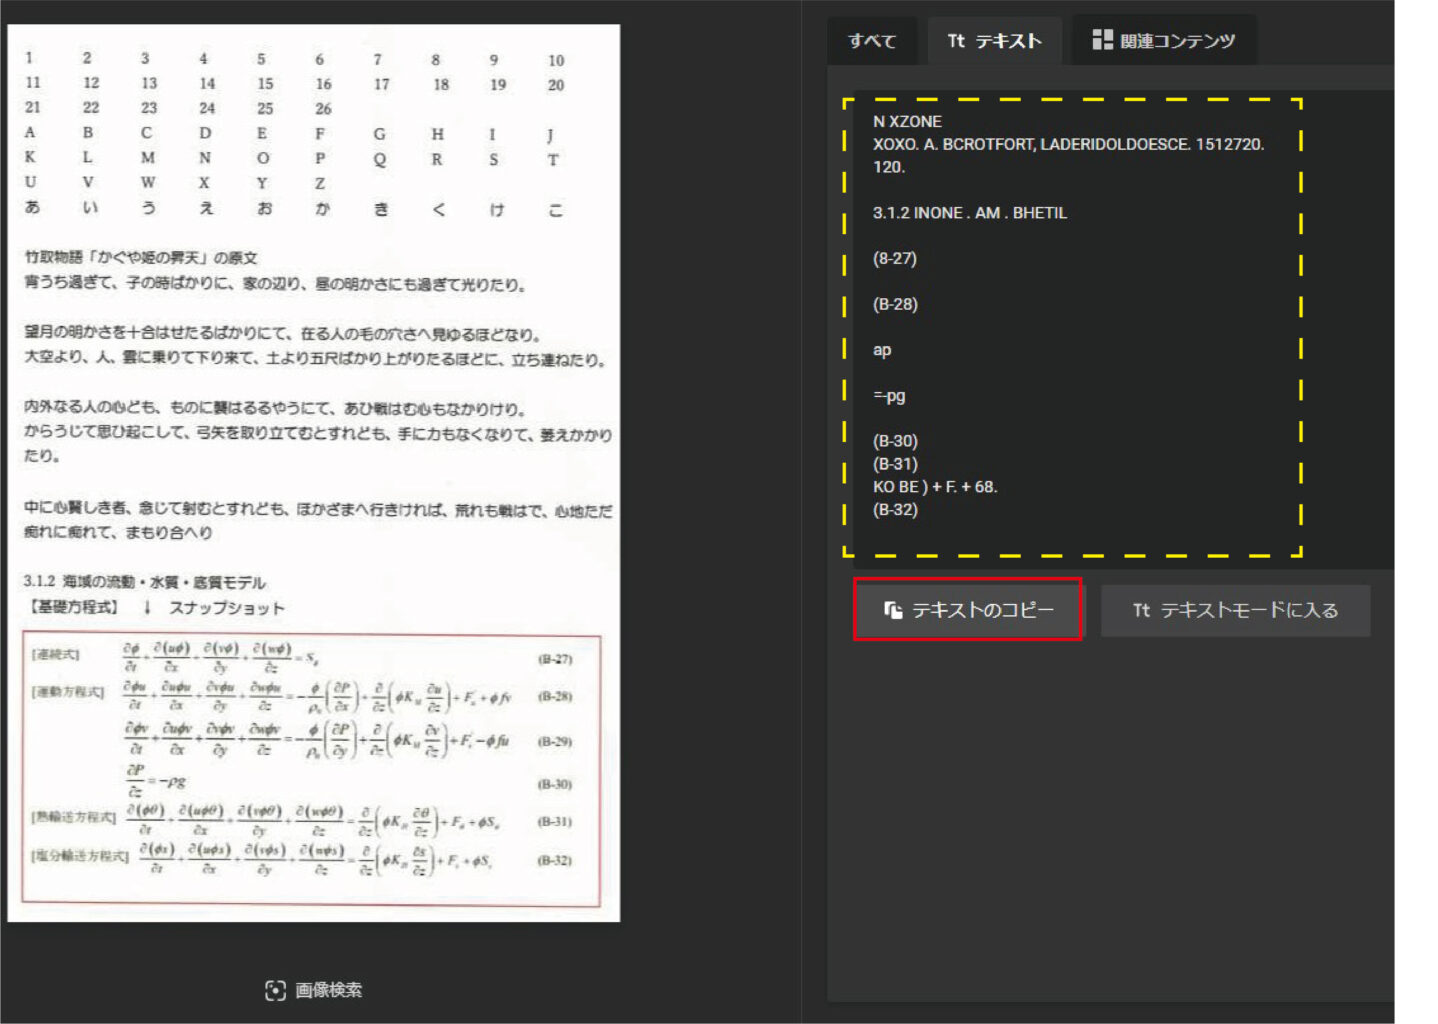The width and height of the screenshot is (1438, 1024).
Task: Click the 3.1.2 海域の流動 section title
Action: coord(144,581)
